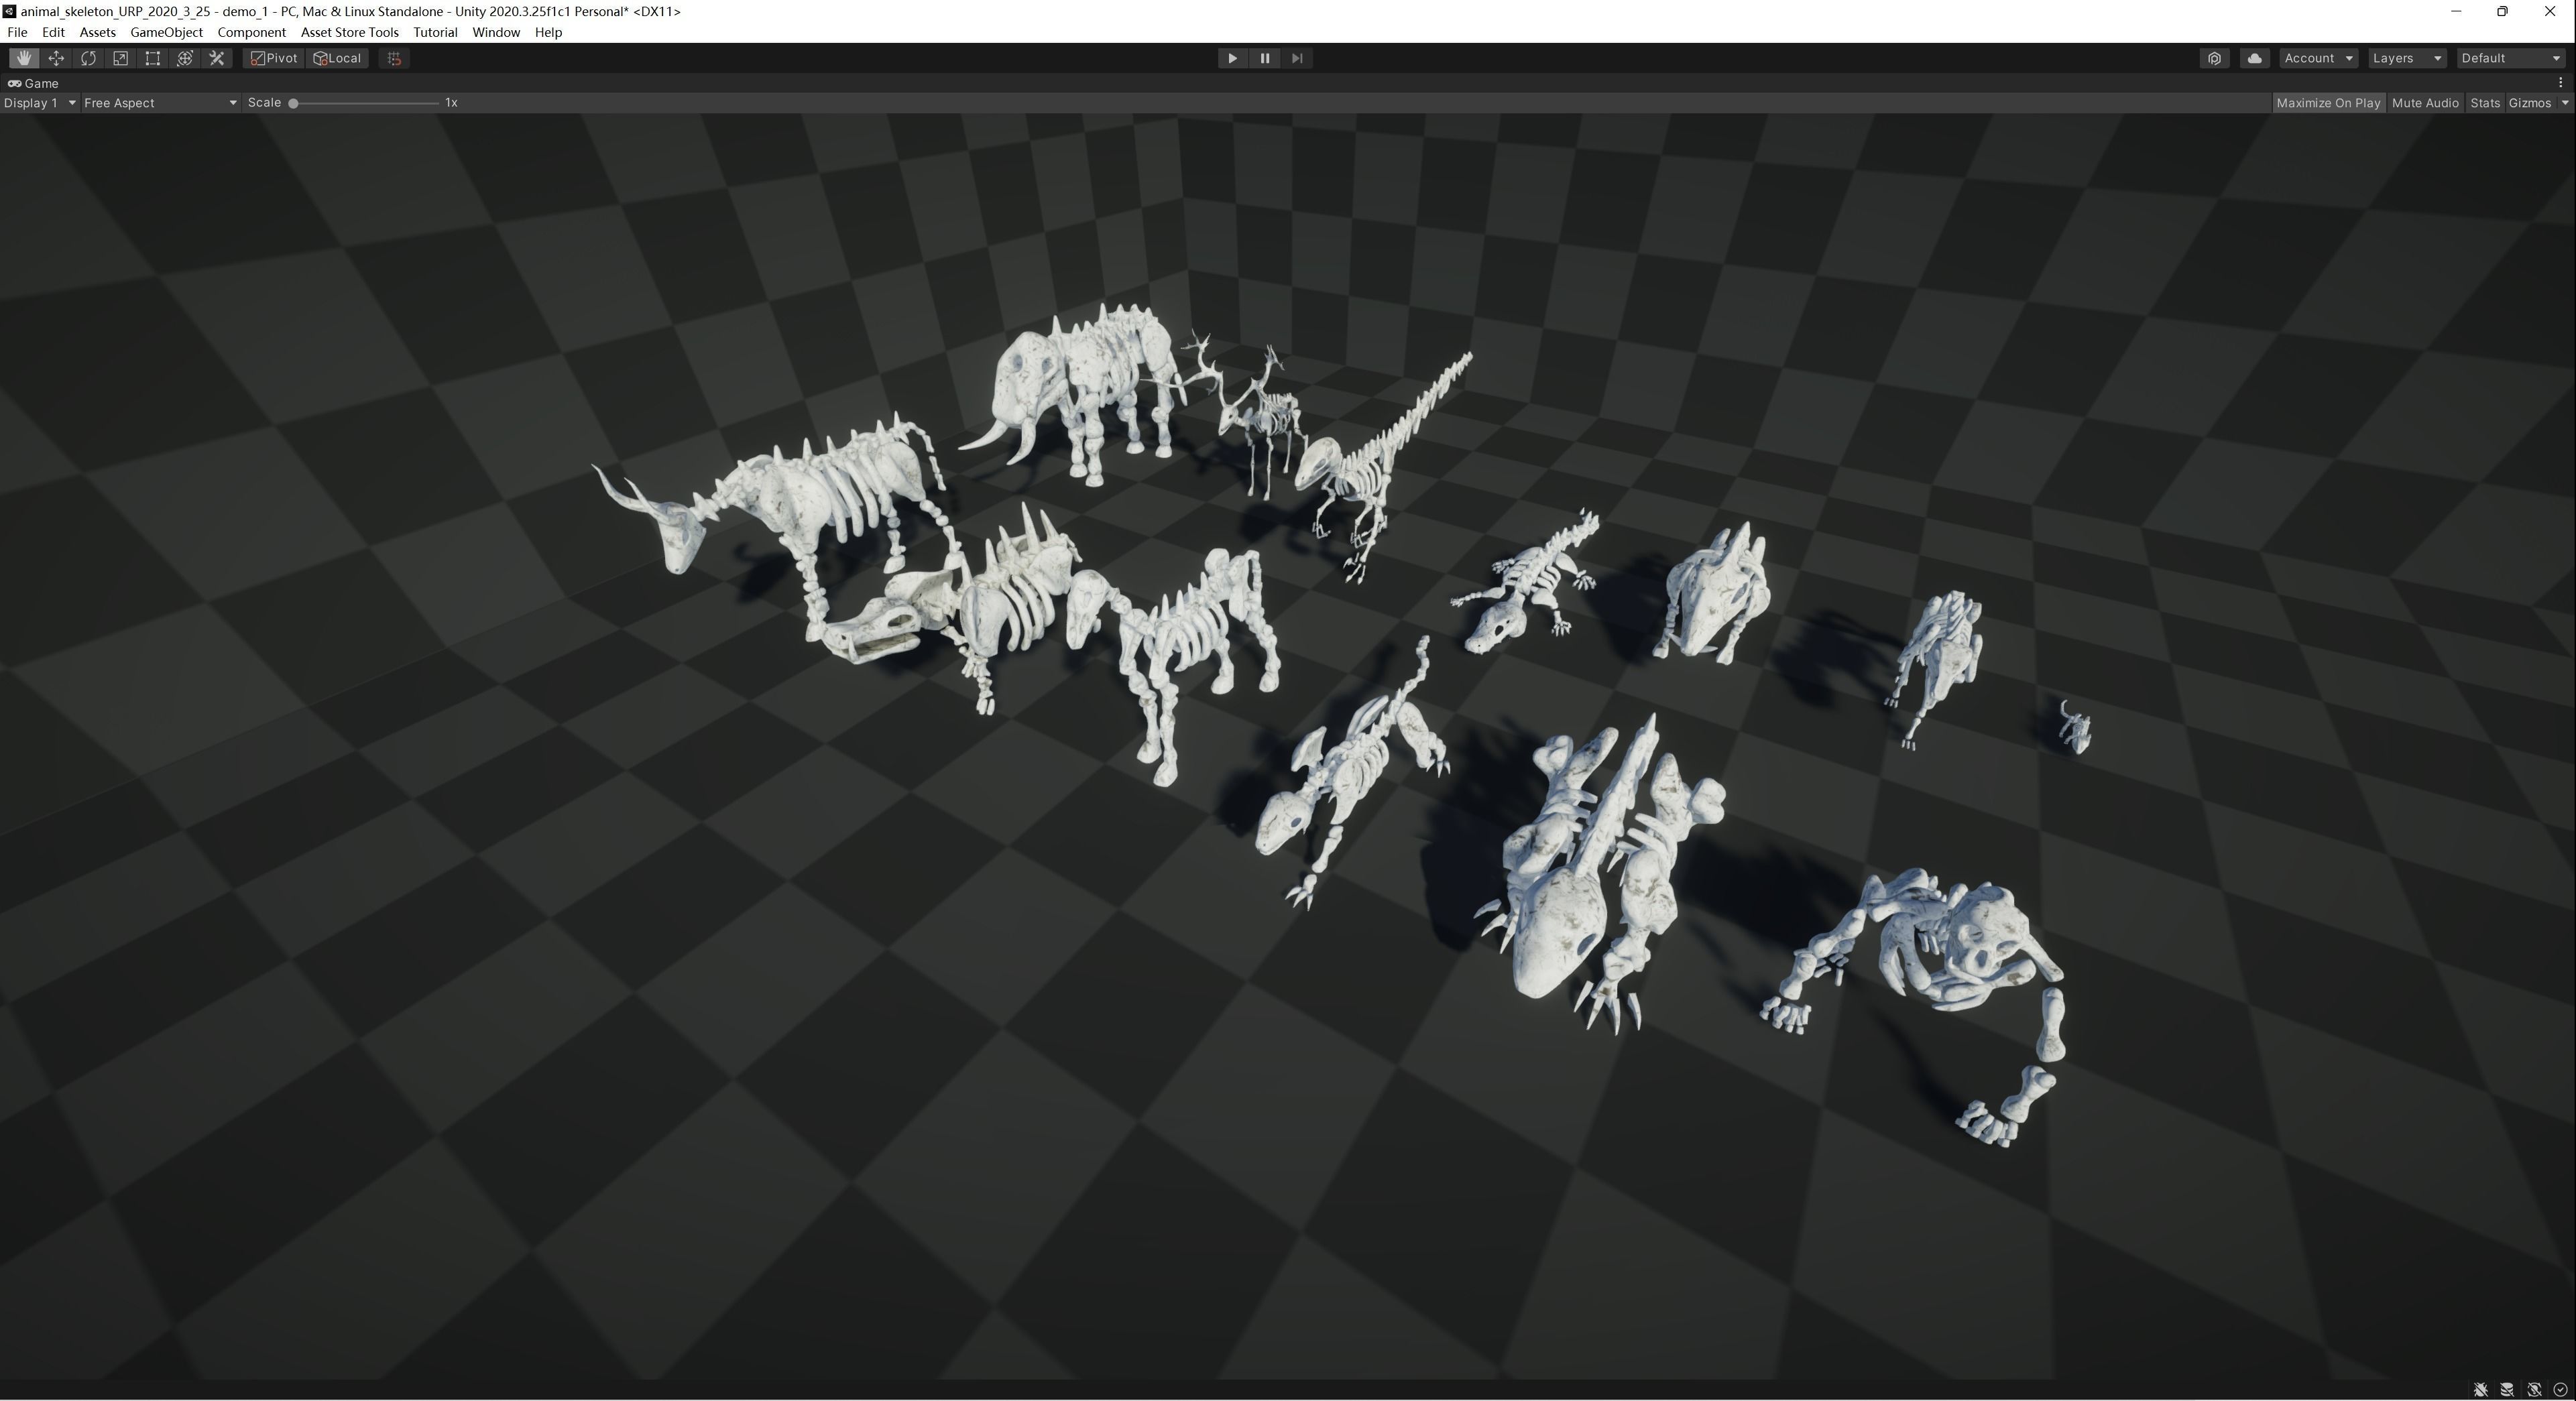Open the Help menu

point(548,32)
